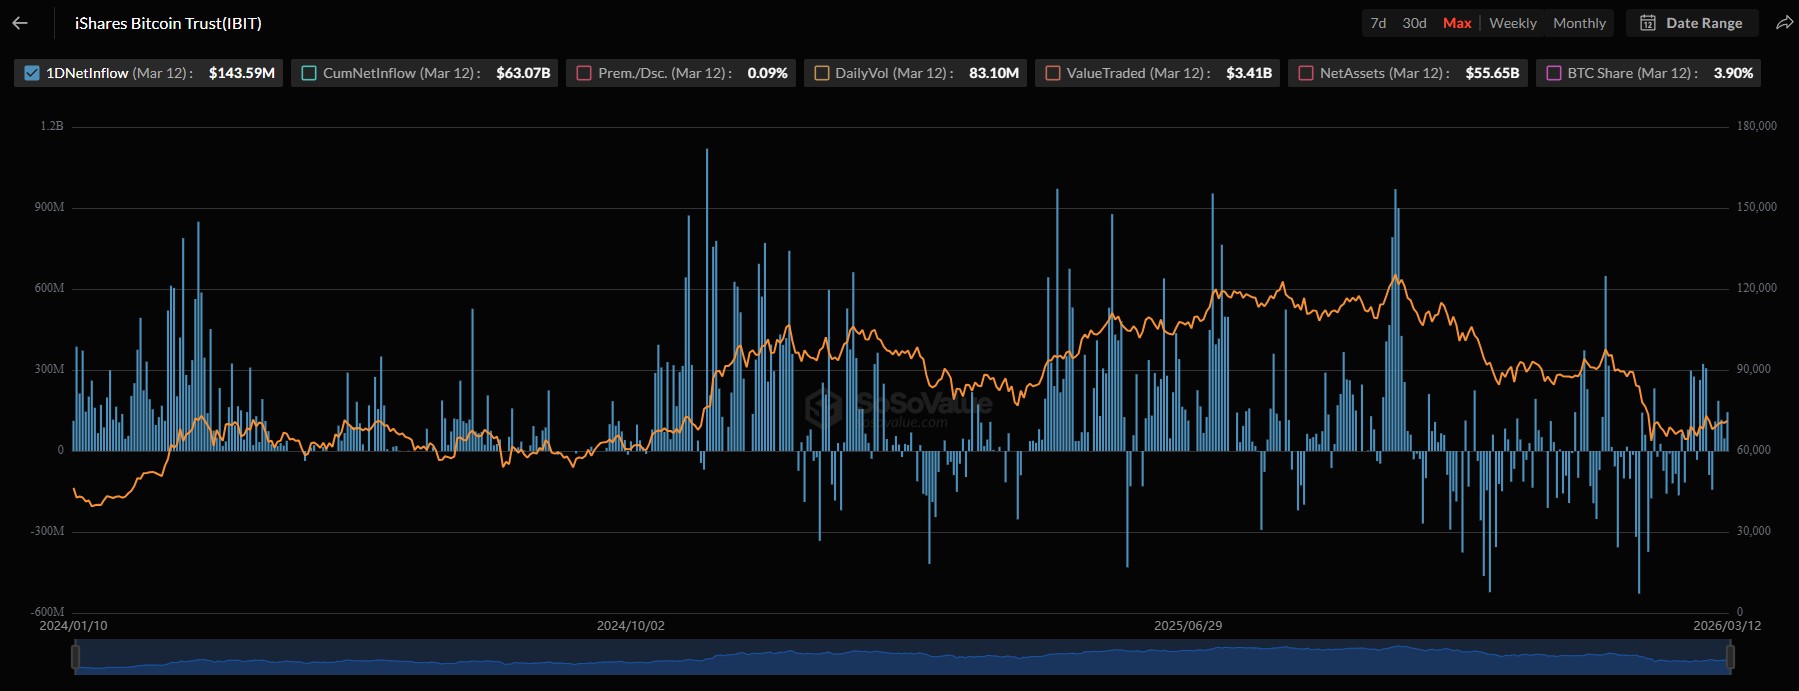Screen dimensions: 1799x691
Task: Switch to Monthly aggregation
Action: coord(1579,23)
